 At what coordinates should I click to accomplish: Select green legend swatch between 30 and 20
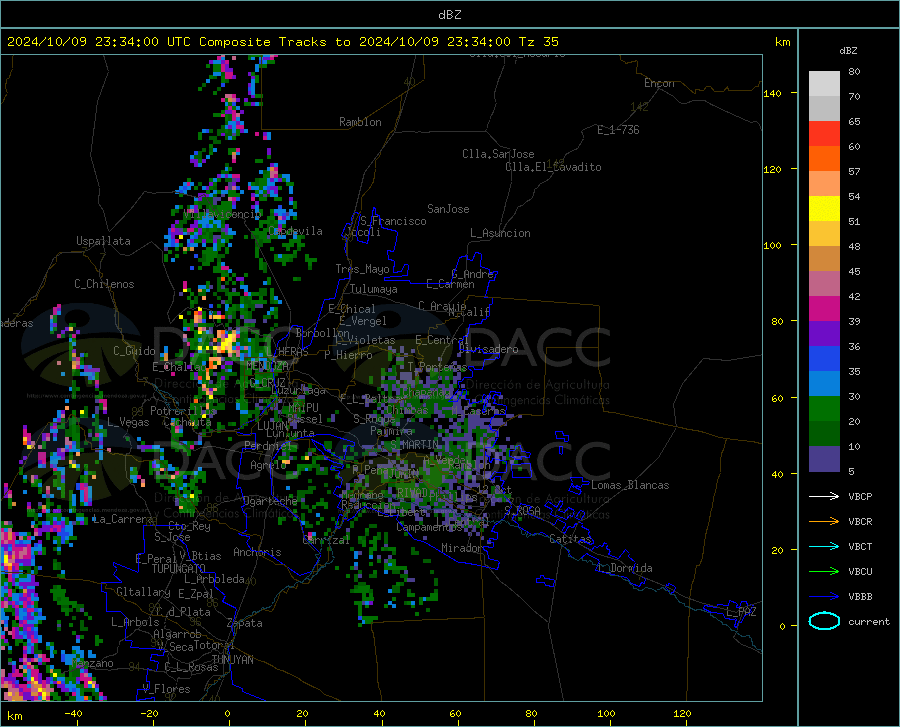tap(824, 409)
